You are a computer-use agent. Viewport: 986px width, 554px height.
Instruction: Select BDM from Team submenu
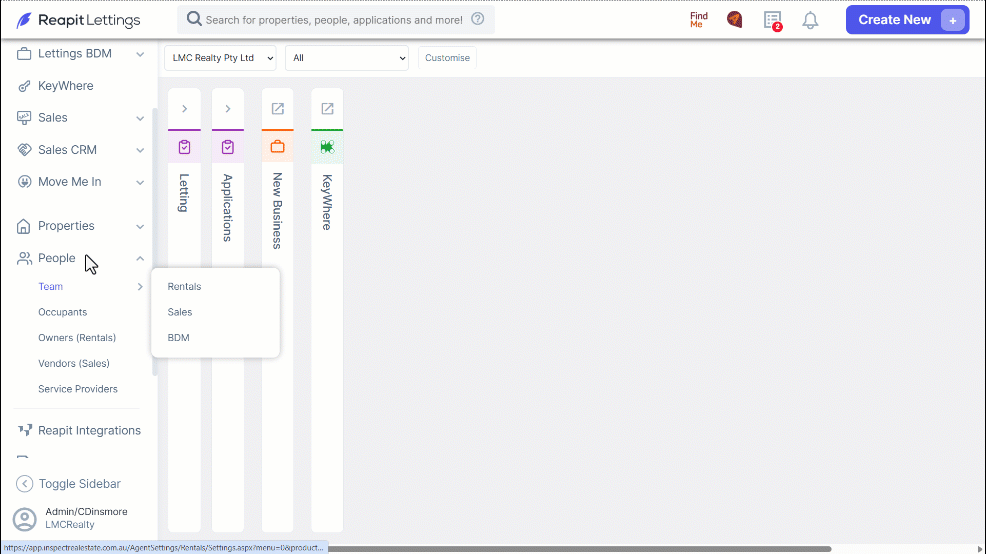(x=179, y=338)
